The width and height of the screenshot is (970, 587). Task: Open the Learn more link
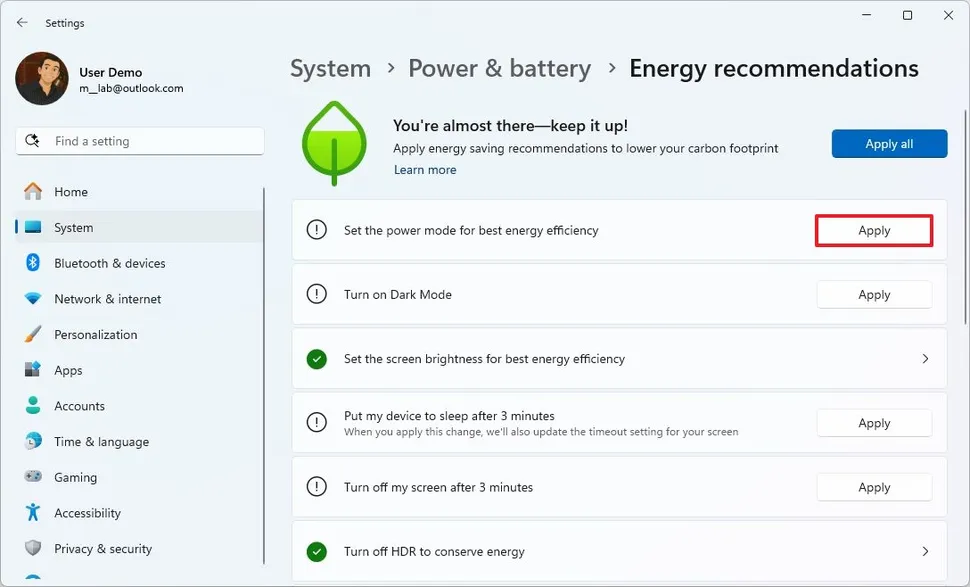[425, 169]
